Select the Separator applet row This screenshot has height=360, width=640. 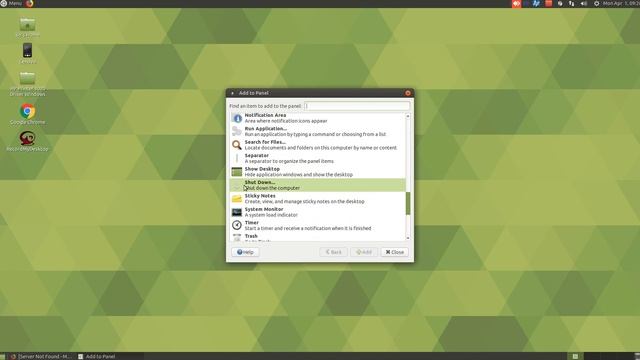point(318,158)
